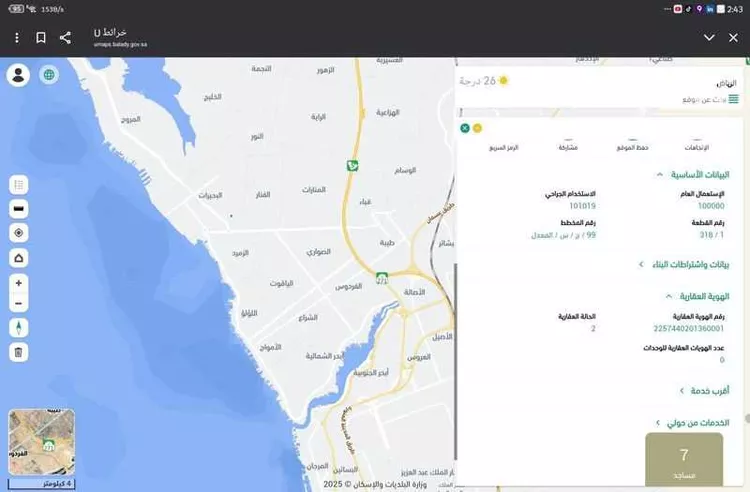
Task: Click the أبحر الجنوبية label on map
Action: click(371, 372)
